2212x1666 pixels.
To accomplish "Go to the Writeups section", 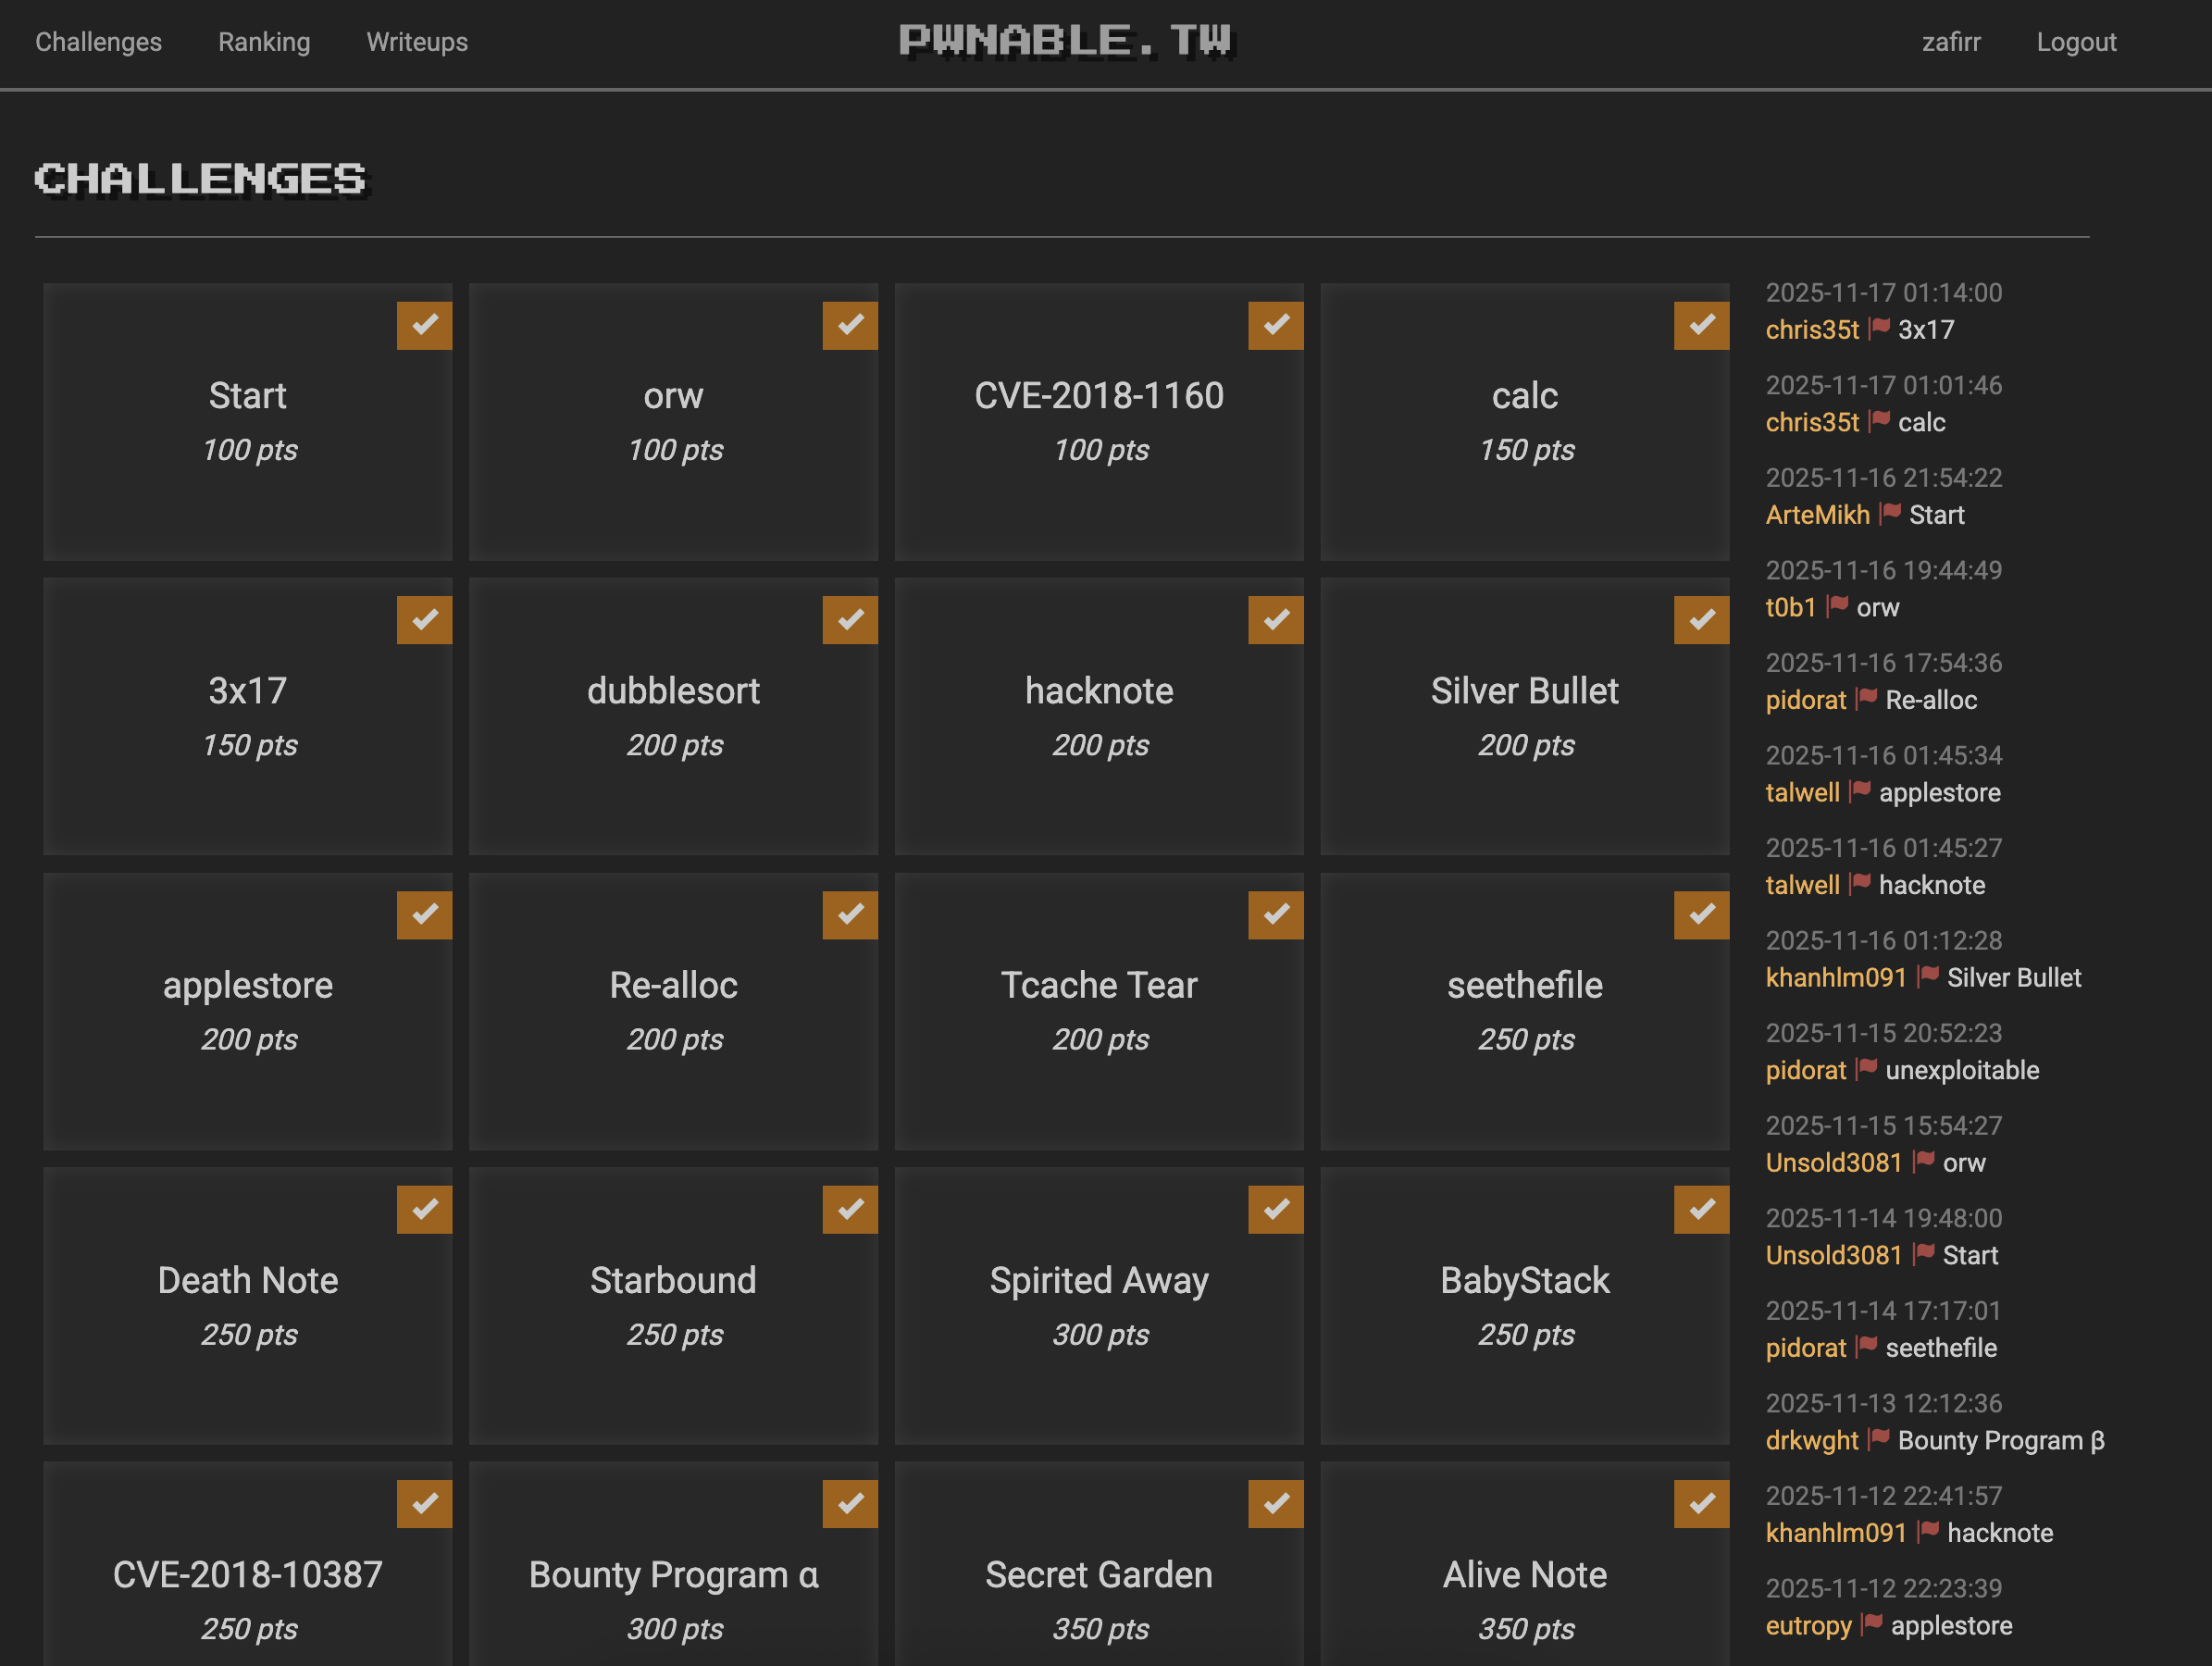I will pyautogui.click(x=417, y=42).
